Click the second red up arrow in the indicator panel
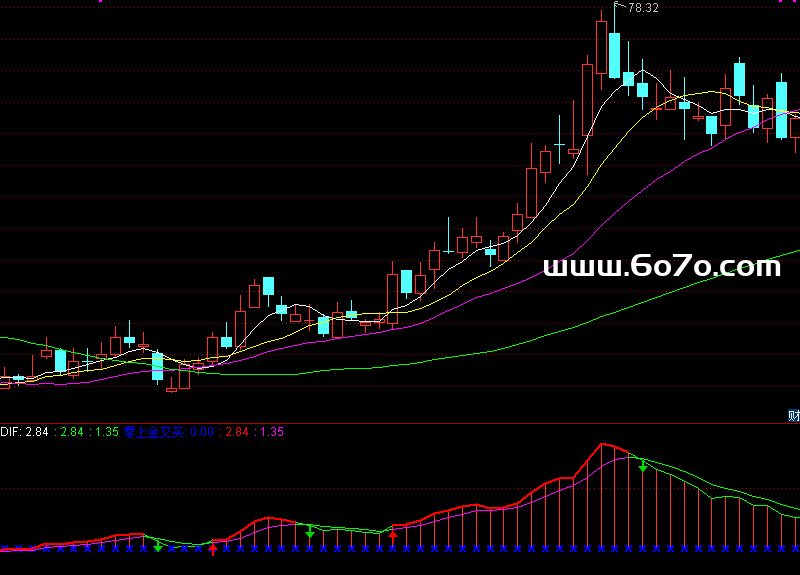The image size is (800, 575). [393, 539]
